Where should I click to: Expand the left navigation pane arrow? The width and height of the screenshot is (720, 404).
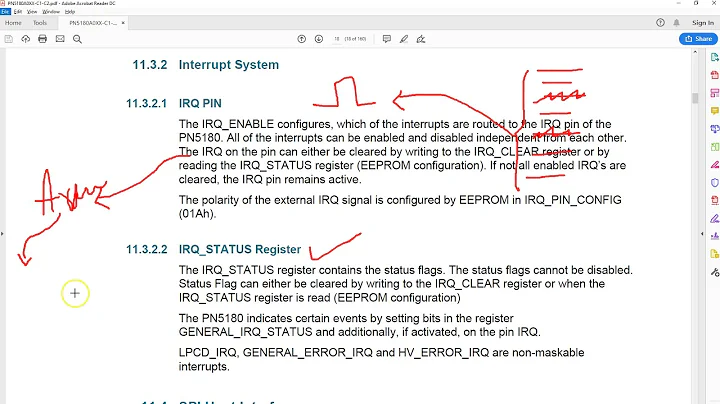(2, 234)
